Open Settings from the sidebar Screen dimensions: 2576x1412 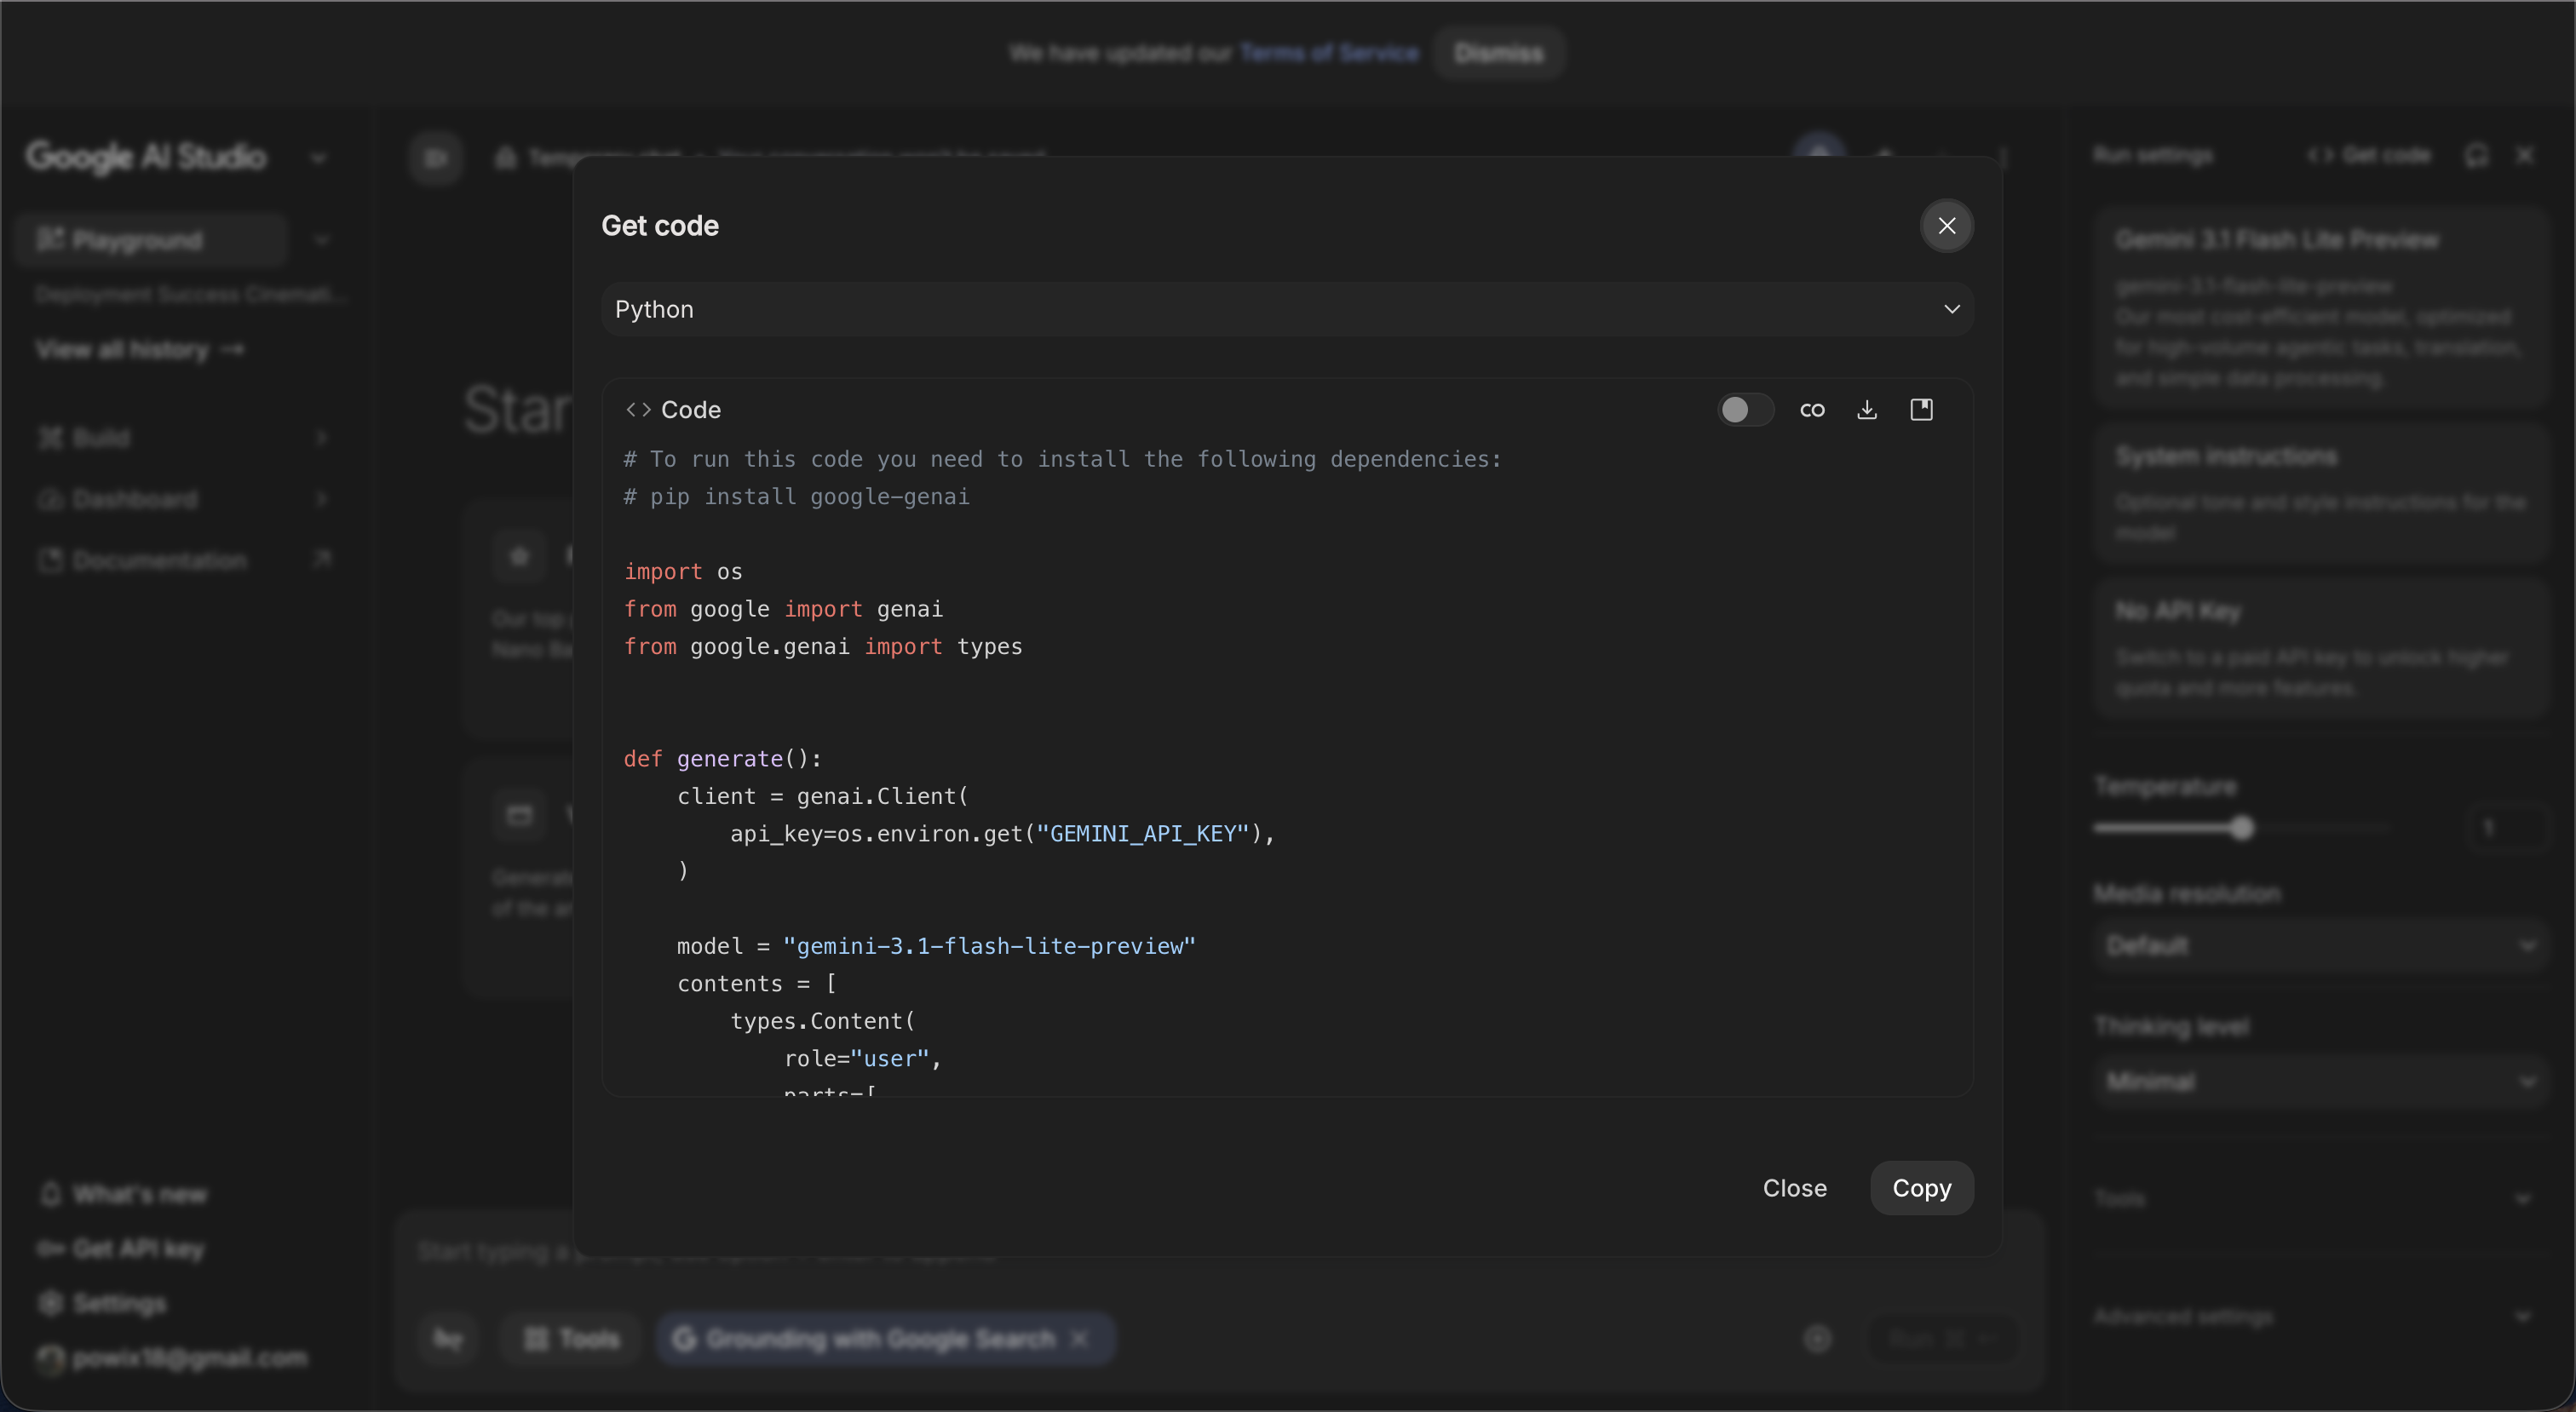[118, 1303]
